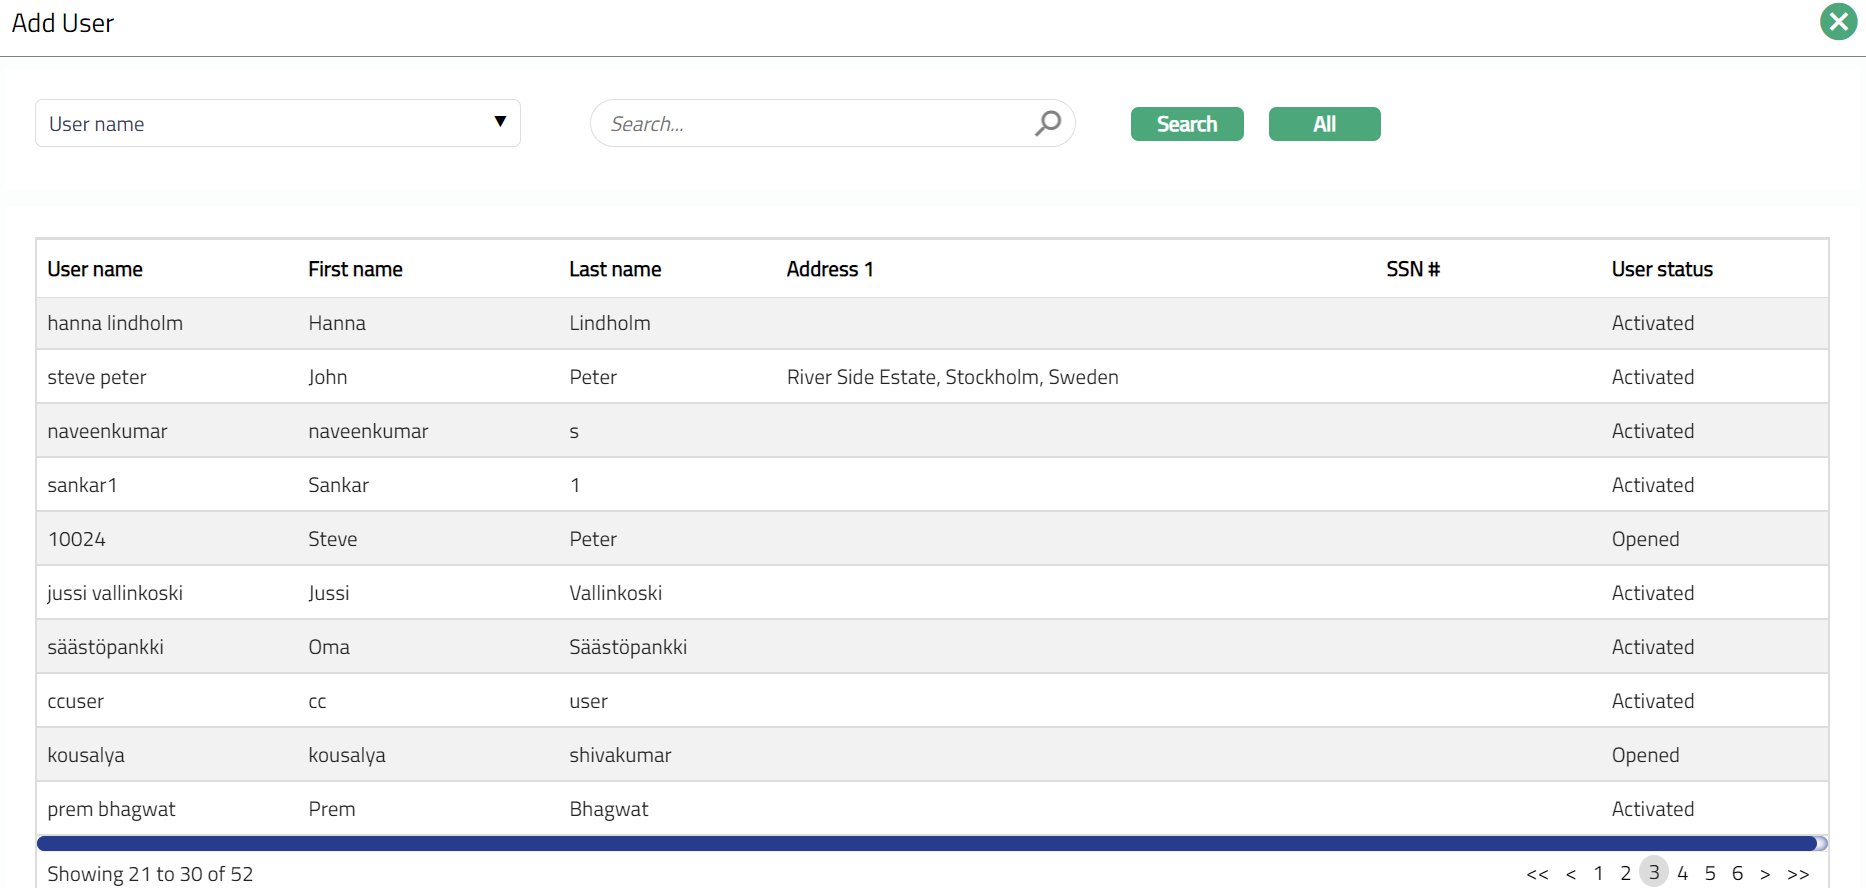1866x888 pixels.
Task: Pick the säästöpankki user row
Action: tap(105, 647)
